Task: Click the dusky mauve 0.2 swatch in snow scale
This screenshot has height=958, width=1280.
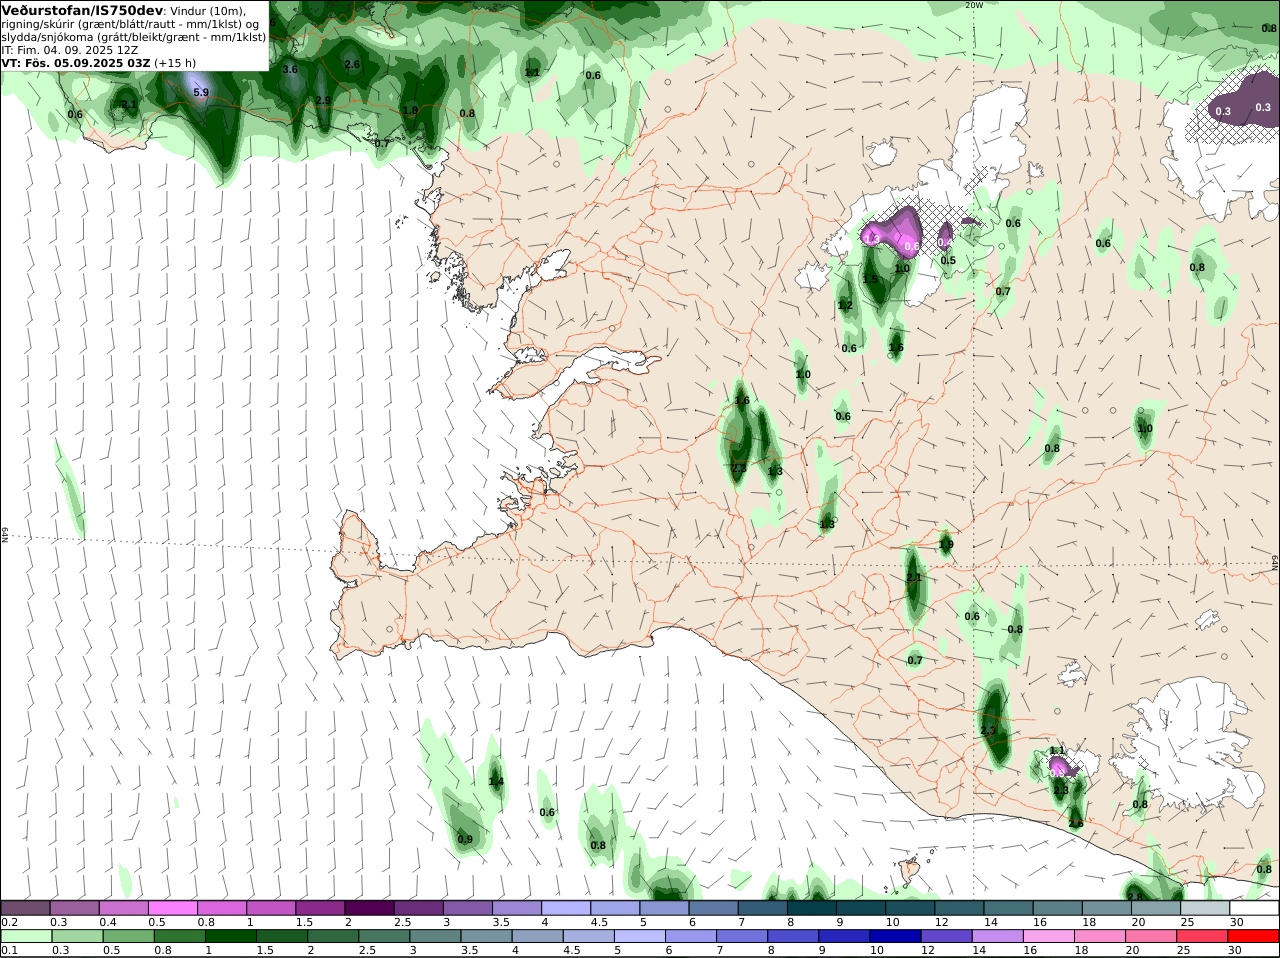Action: click(x=26, y=908)
